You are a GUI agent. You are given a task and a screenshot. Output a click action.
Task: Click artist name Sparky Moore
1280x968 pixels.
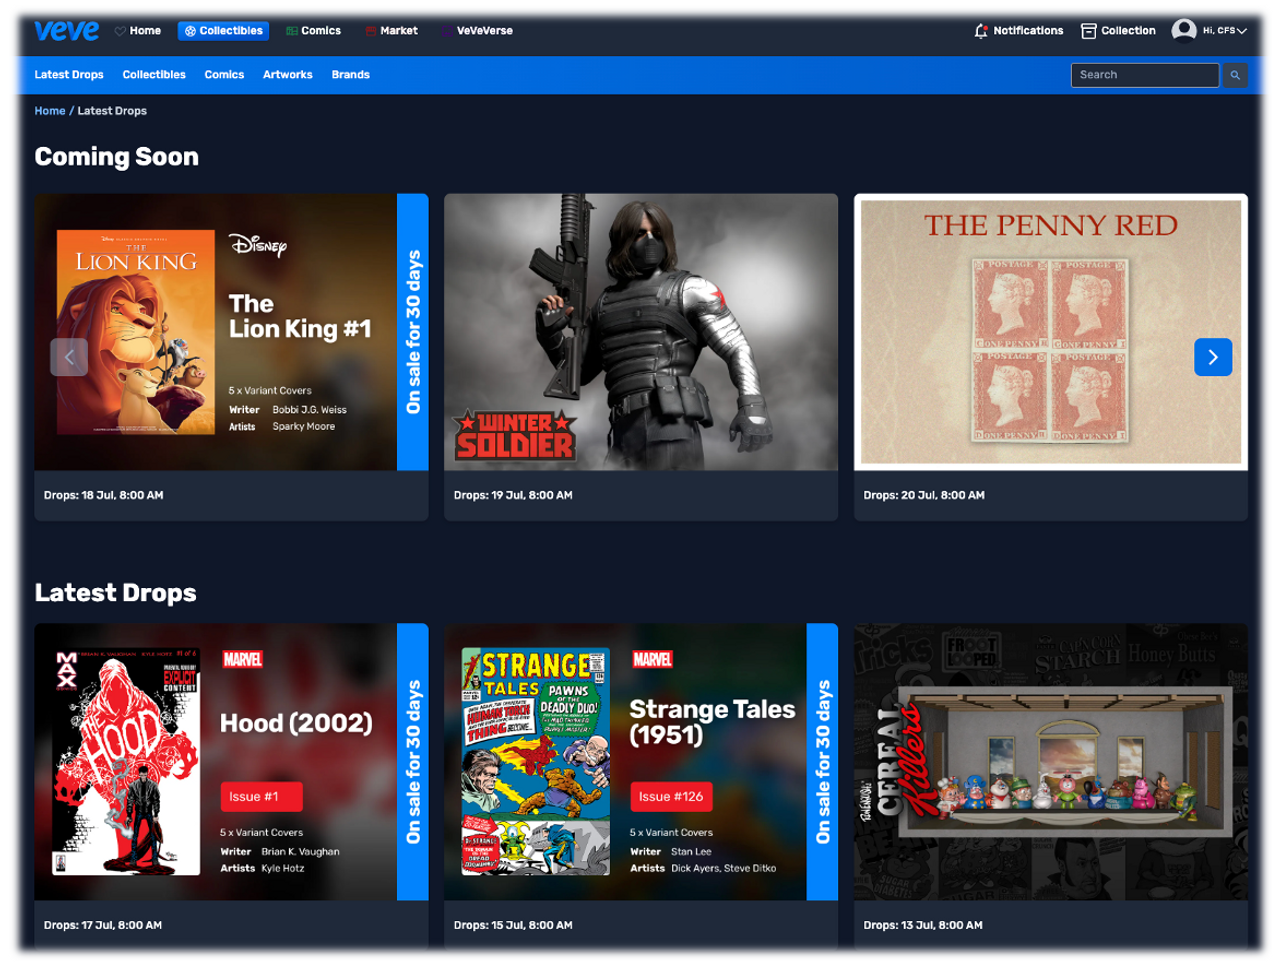304,426
